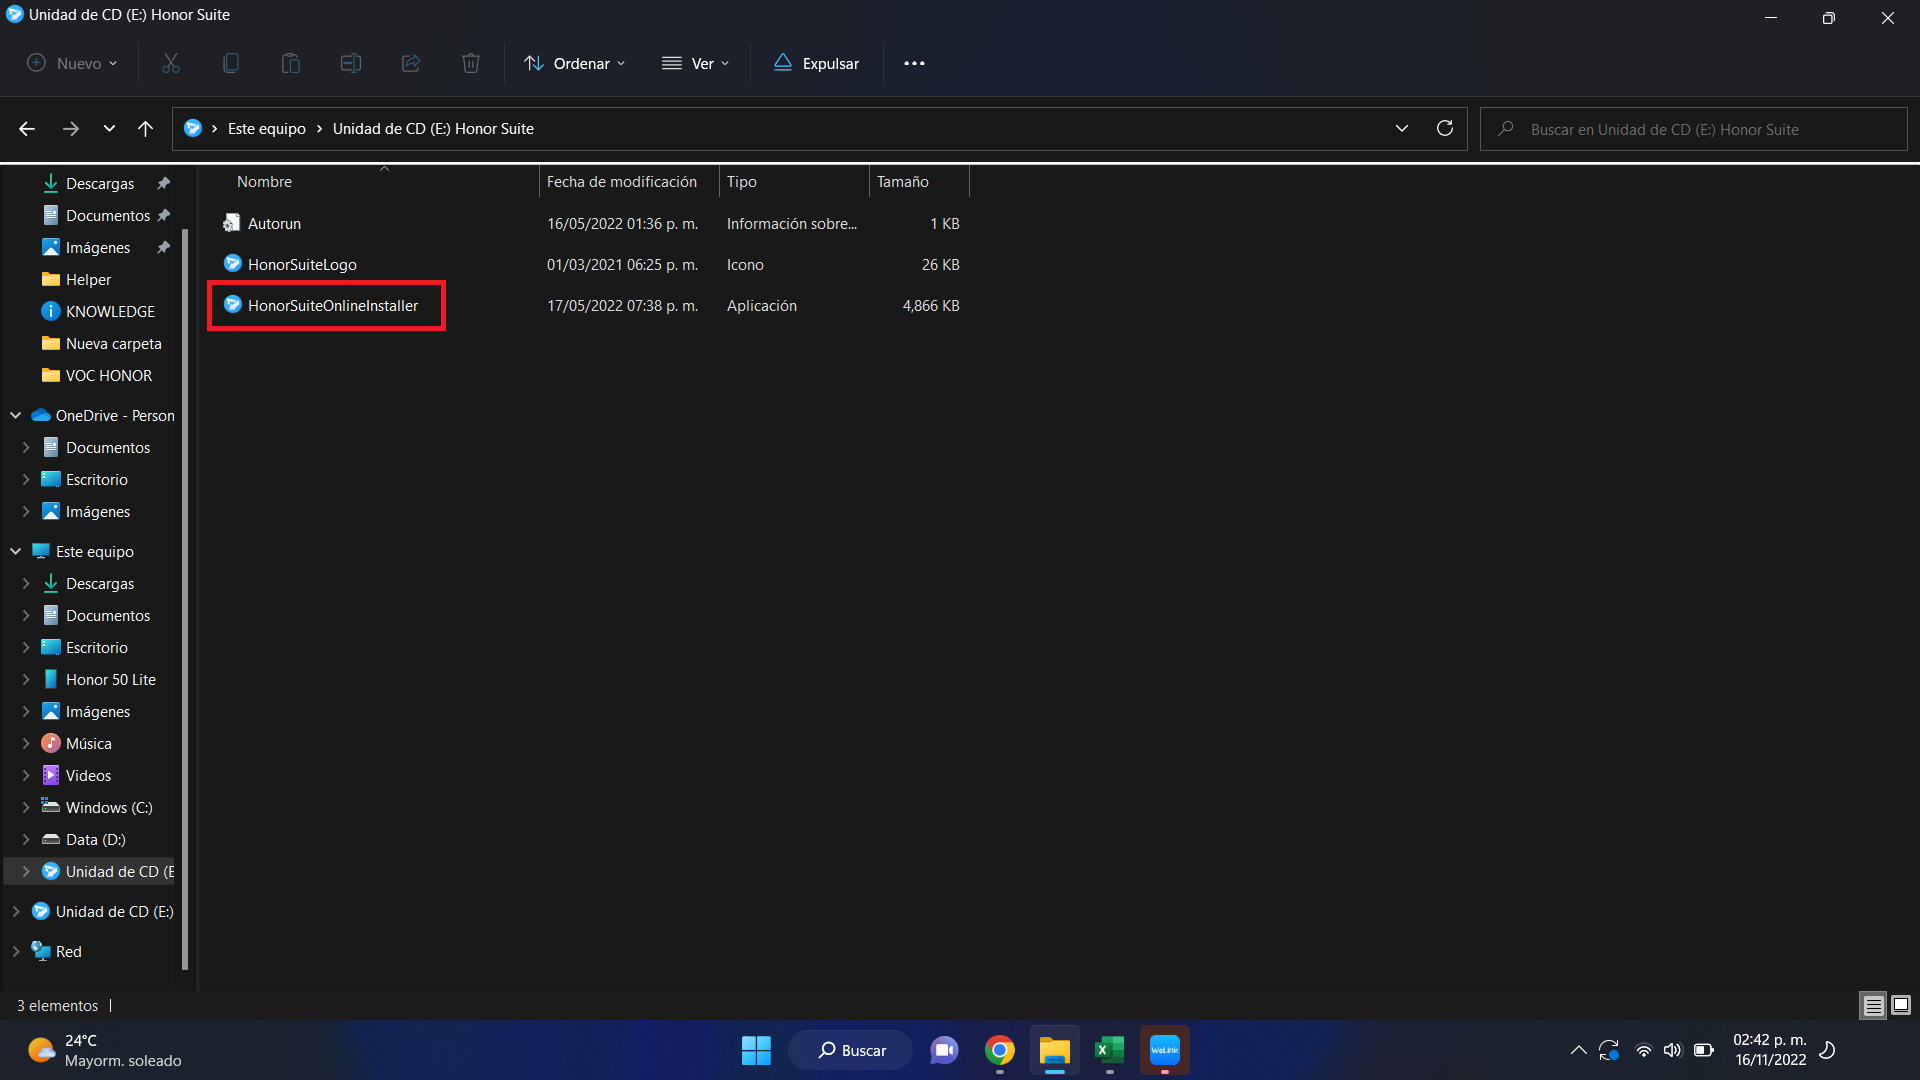Image resolution: width=1920 pixels, height=1080 pixels.
Task: Open Excel from the taskbar
Action: click(x=1109, y=1050)
